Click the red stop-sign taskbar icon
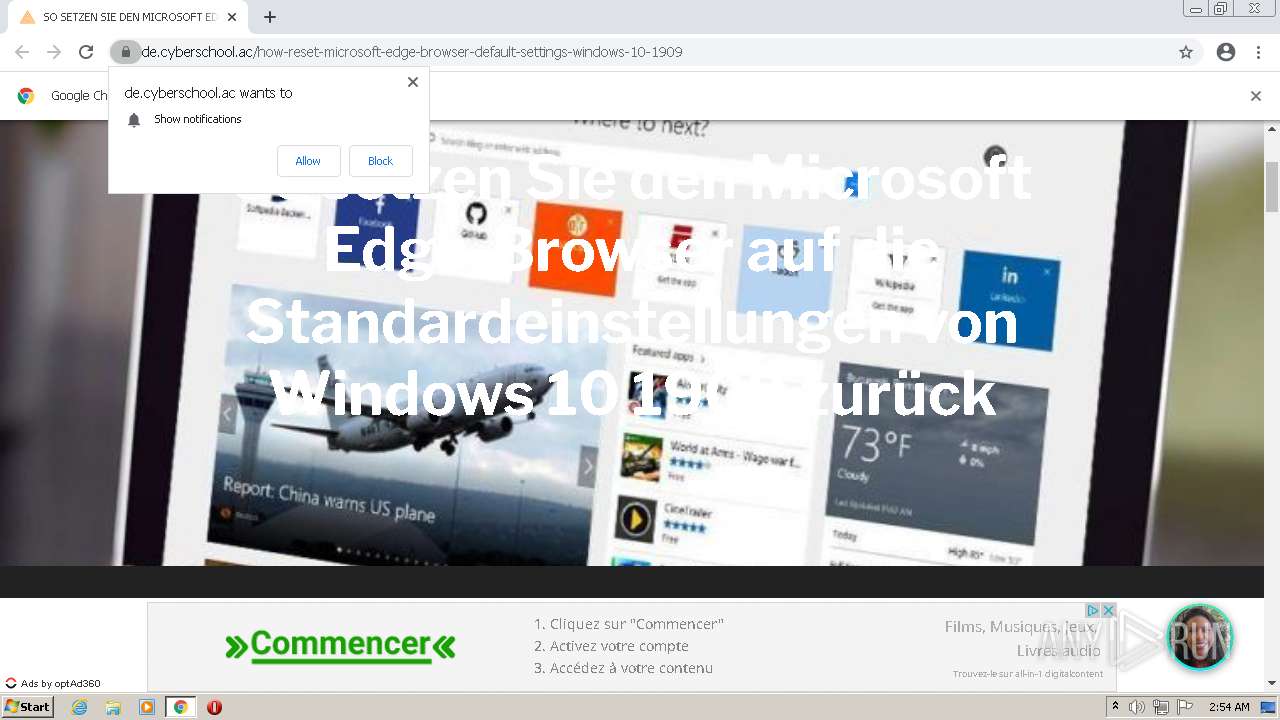1280x720 pixels. (x=214, y=707)
